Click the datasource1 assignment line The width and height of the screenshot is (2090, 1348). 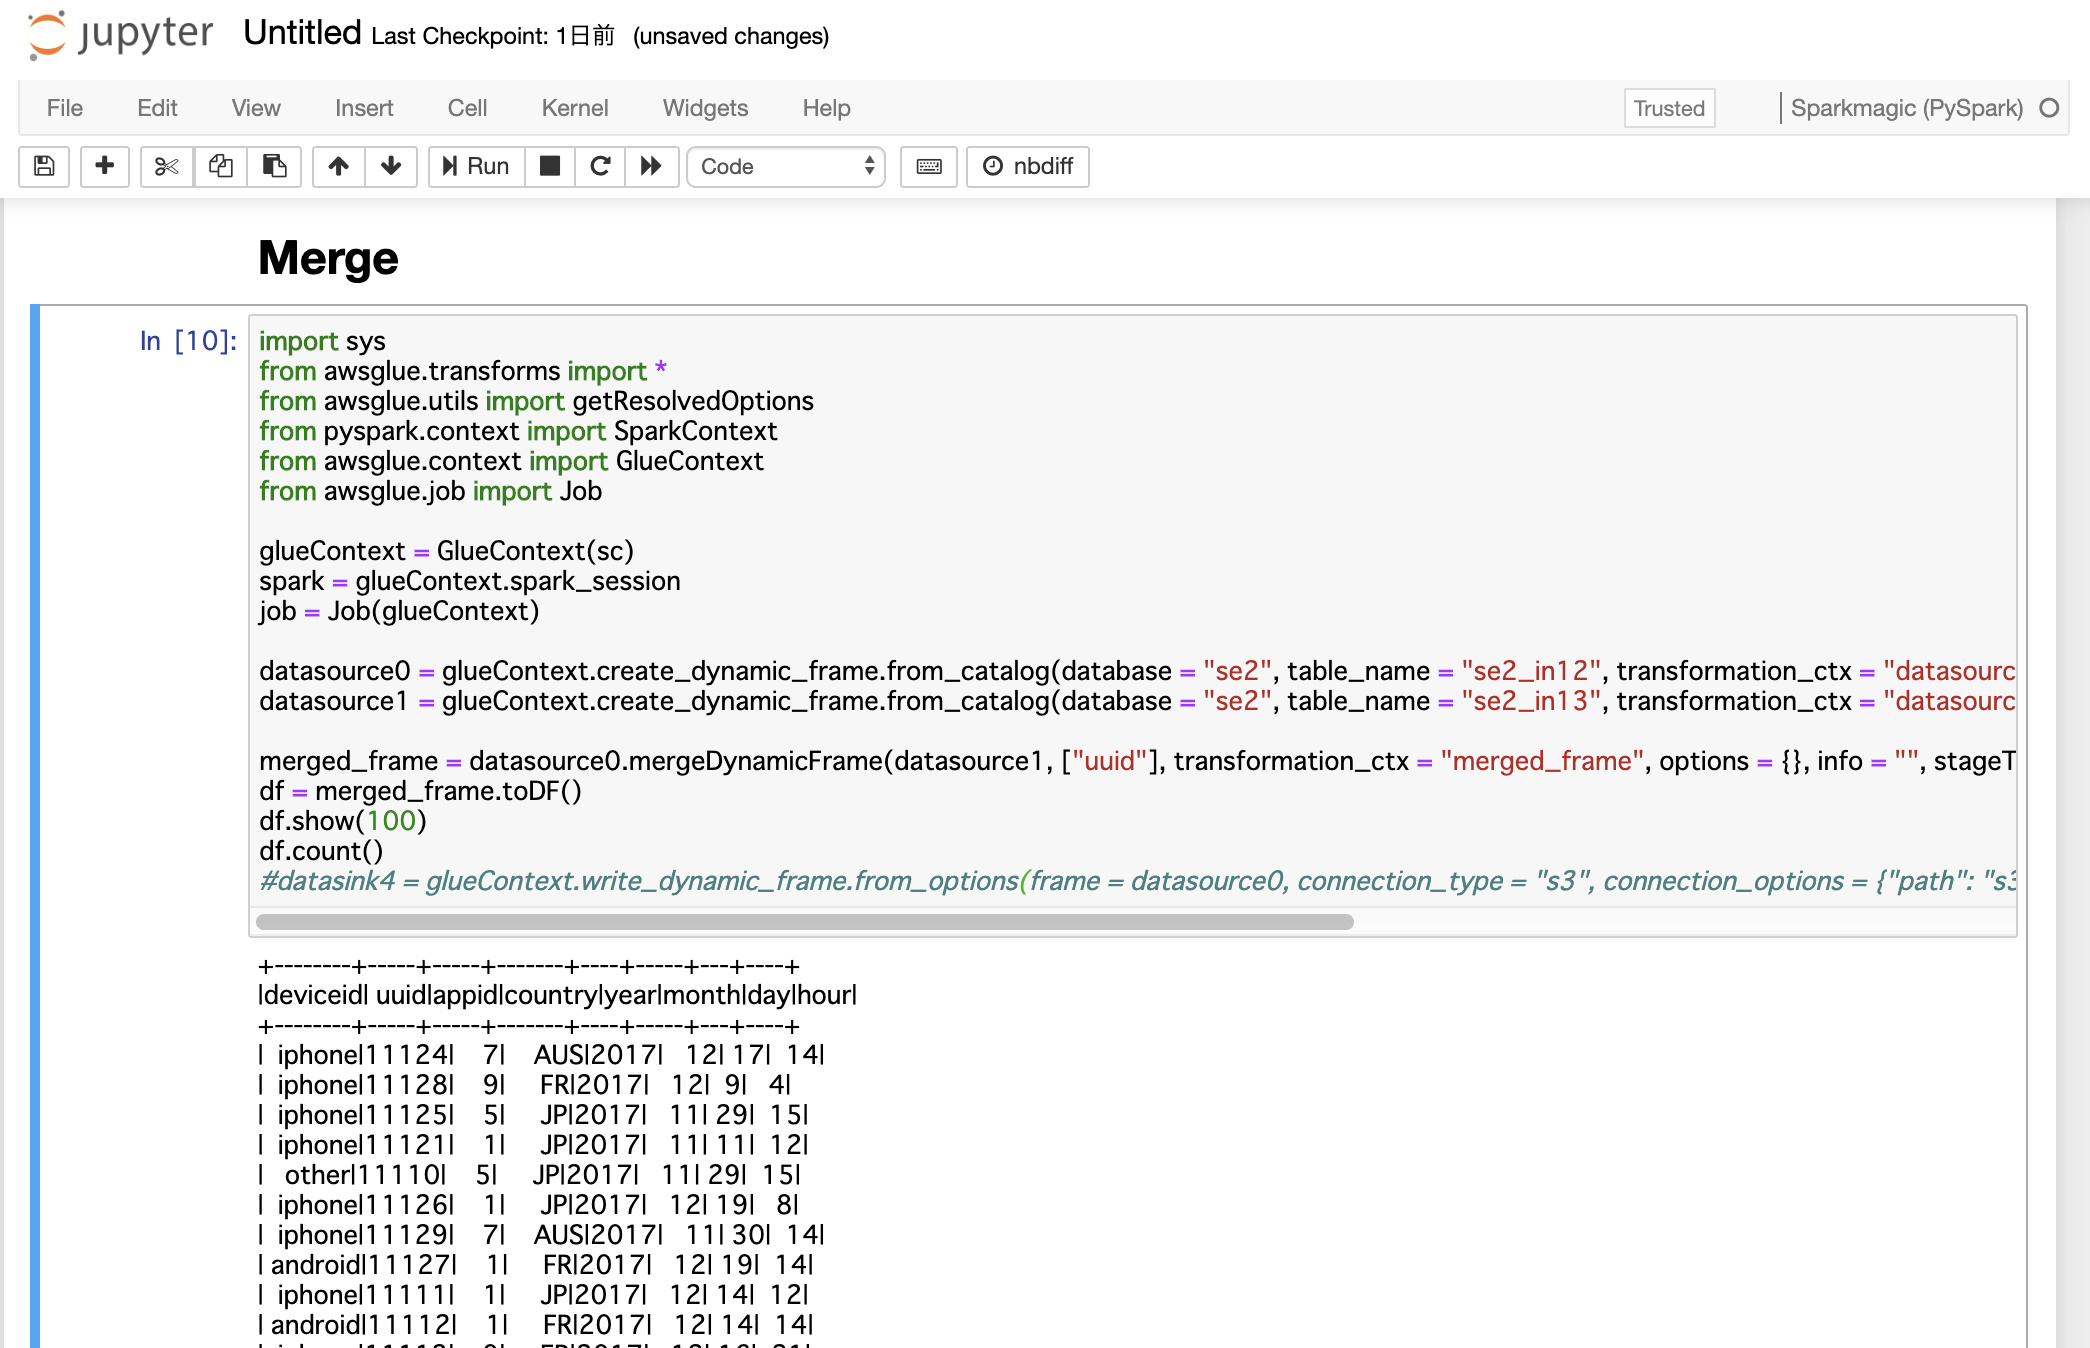tap(1137, 701)
